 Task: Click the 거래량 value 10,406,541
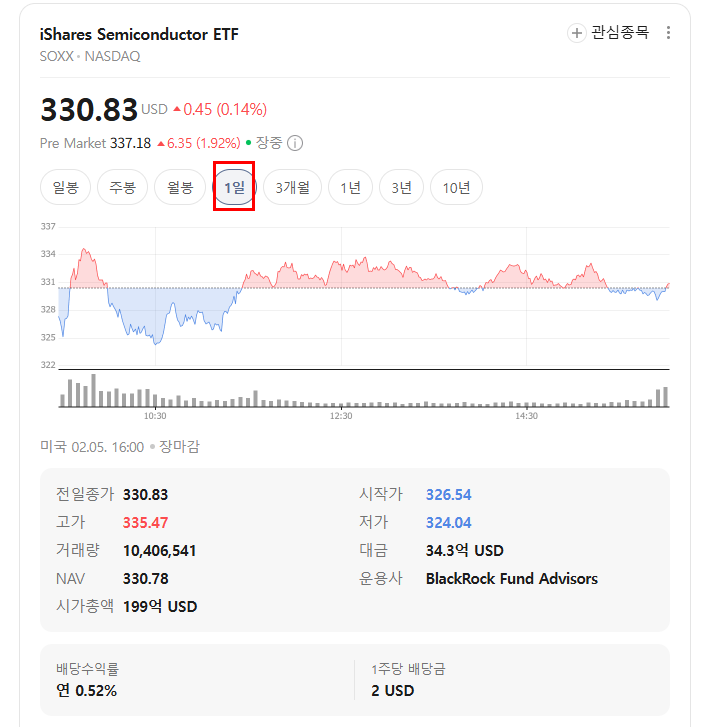click(159, 551)
